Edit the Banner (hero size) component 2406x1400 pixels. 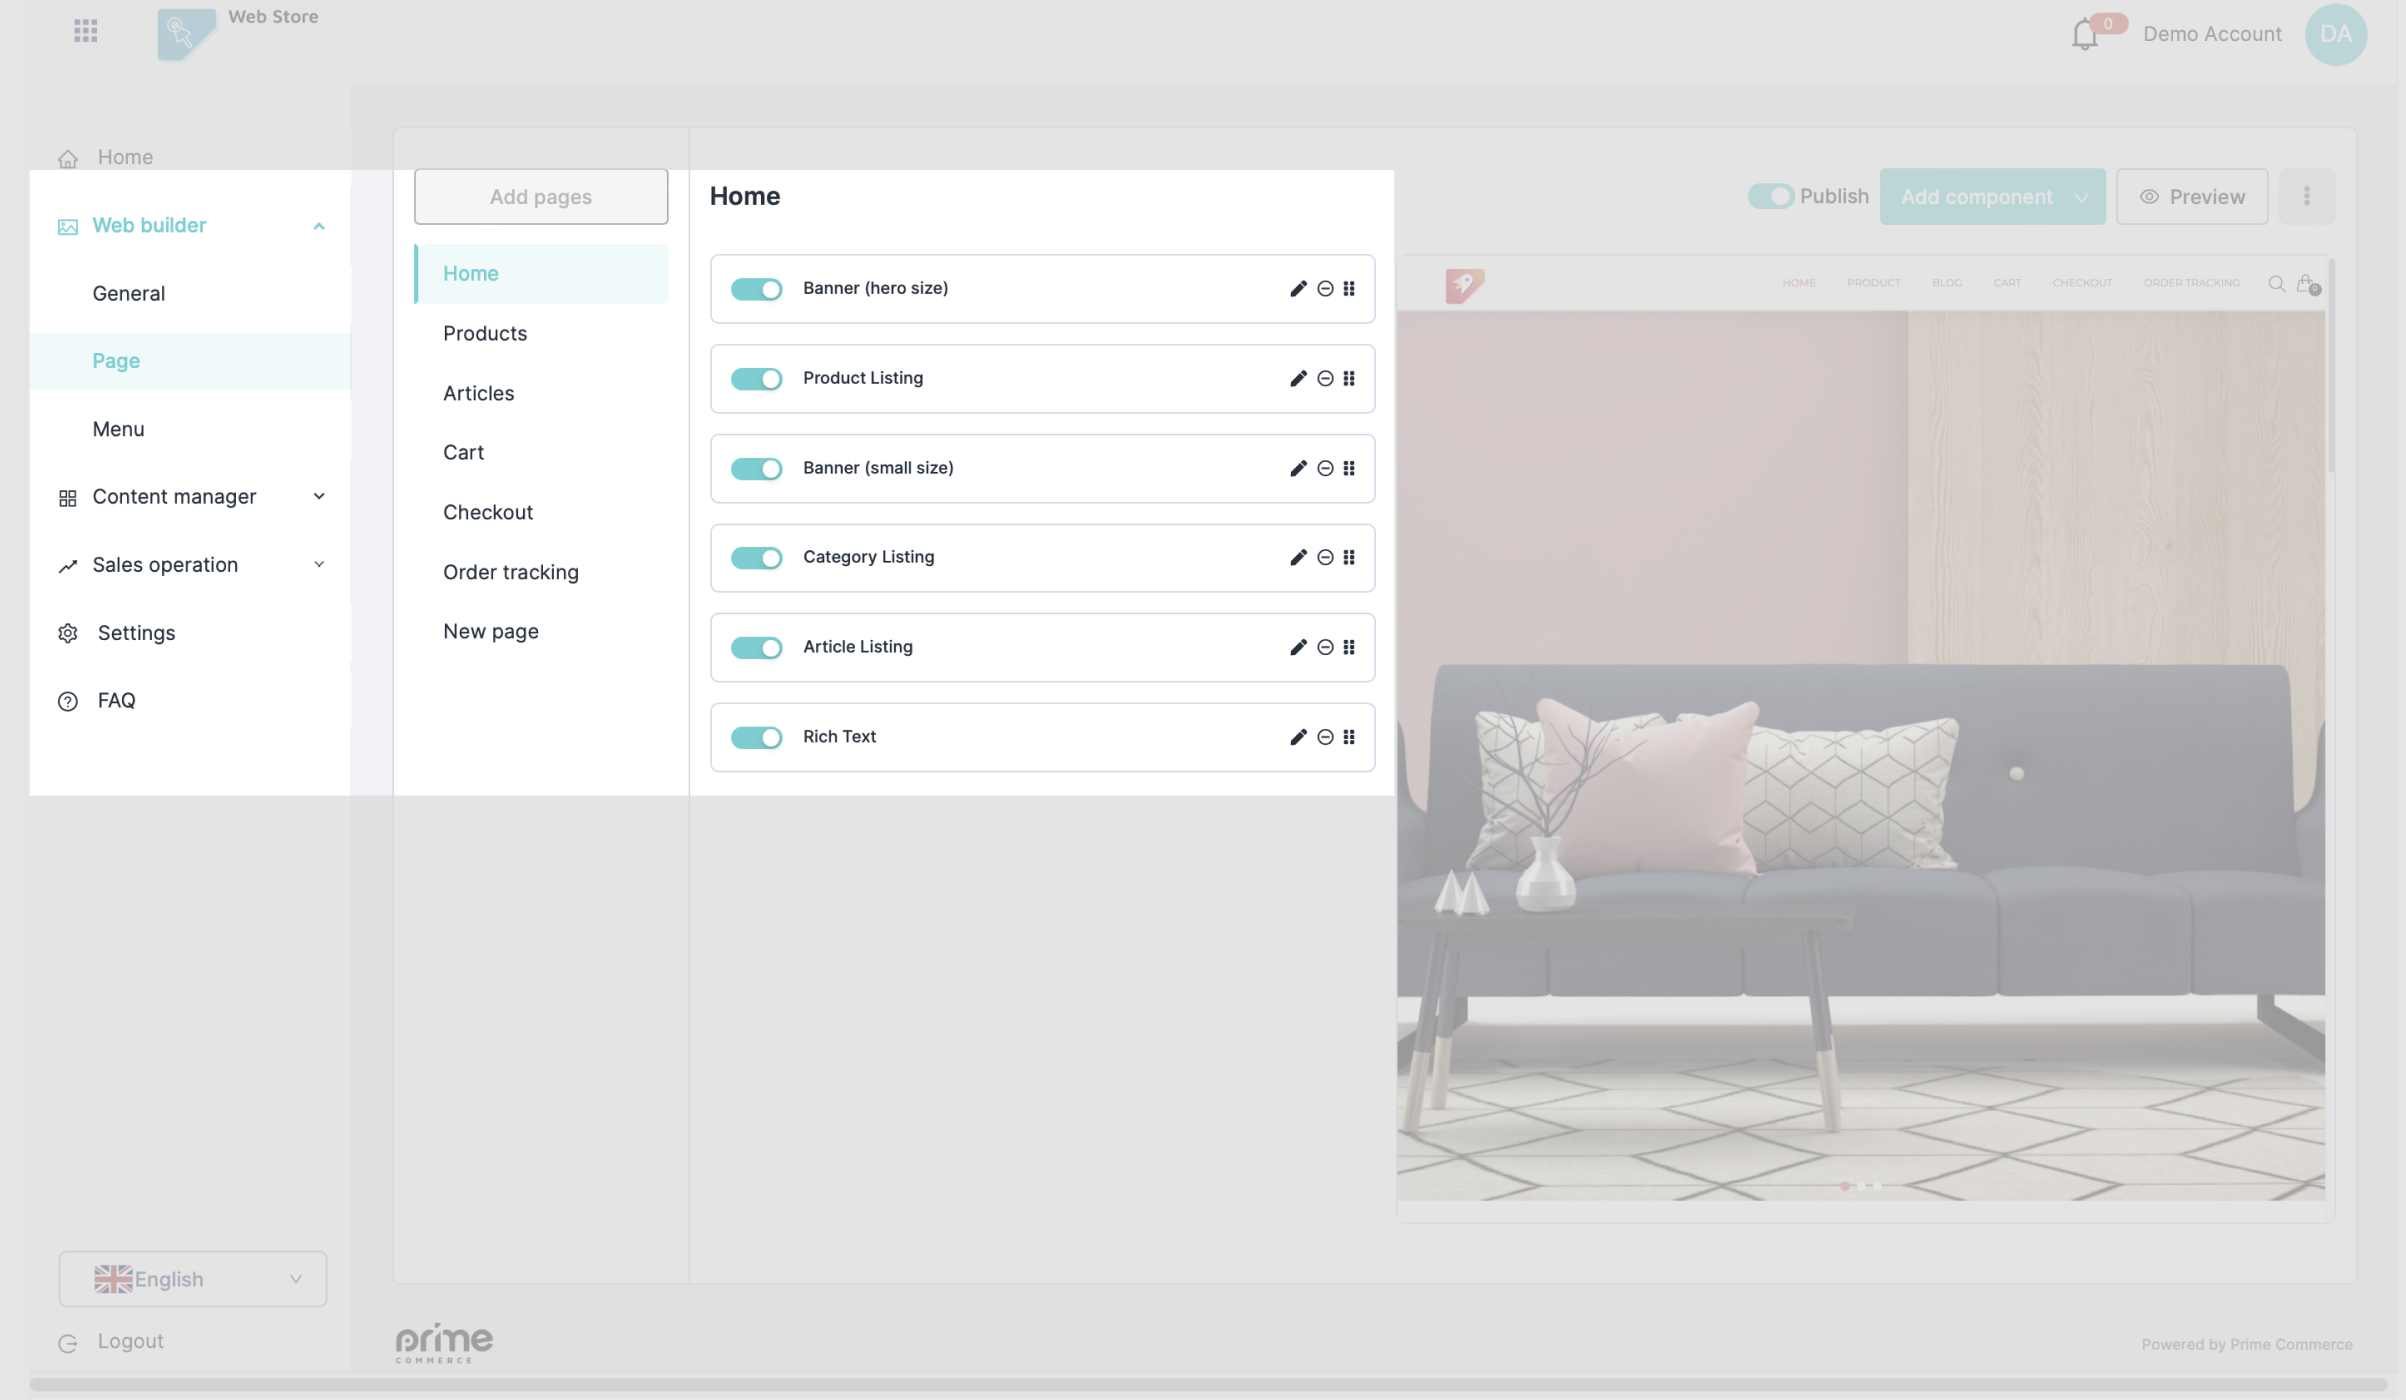[1298, 289]
